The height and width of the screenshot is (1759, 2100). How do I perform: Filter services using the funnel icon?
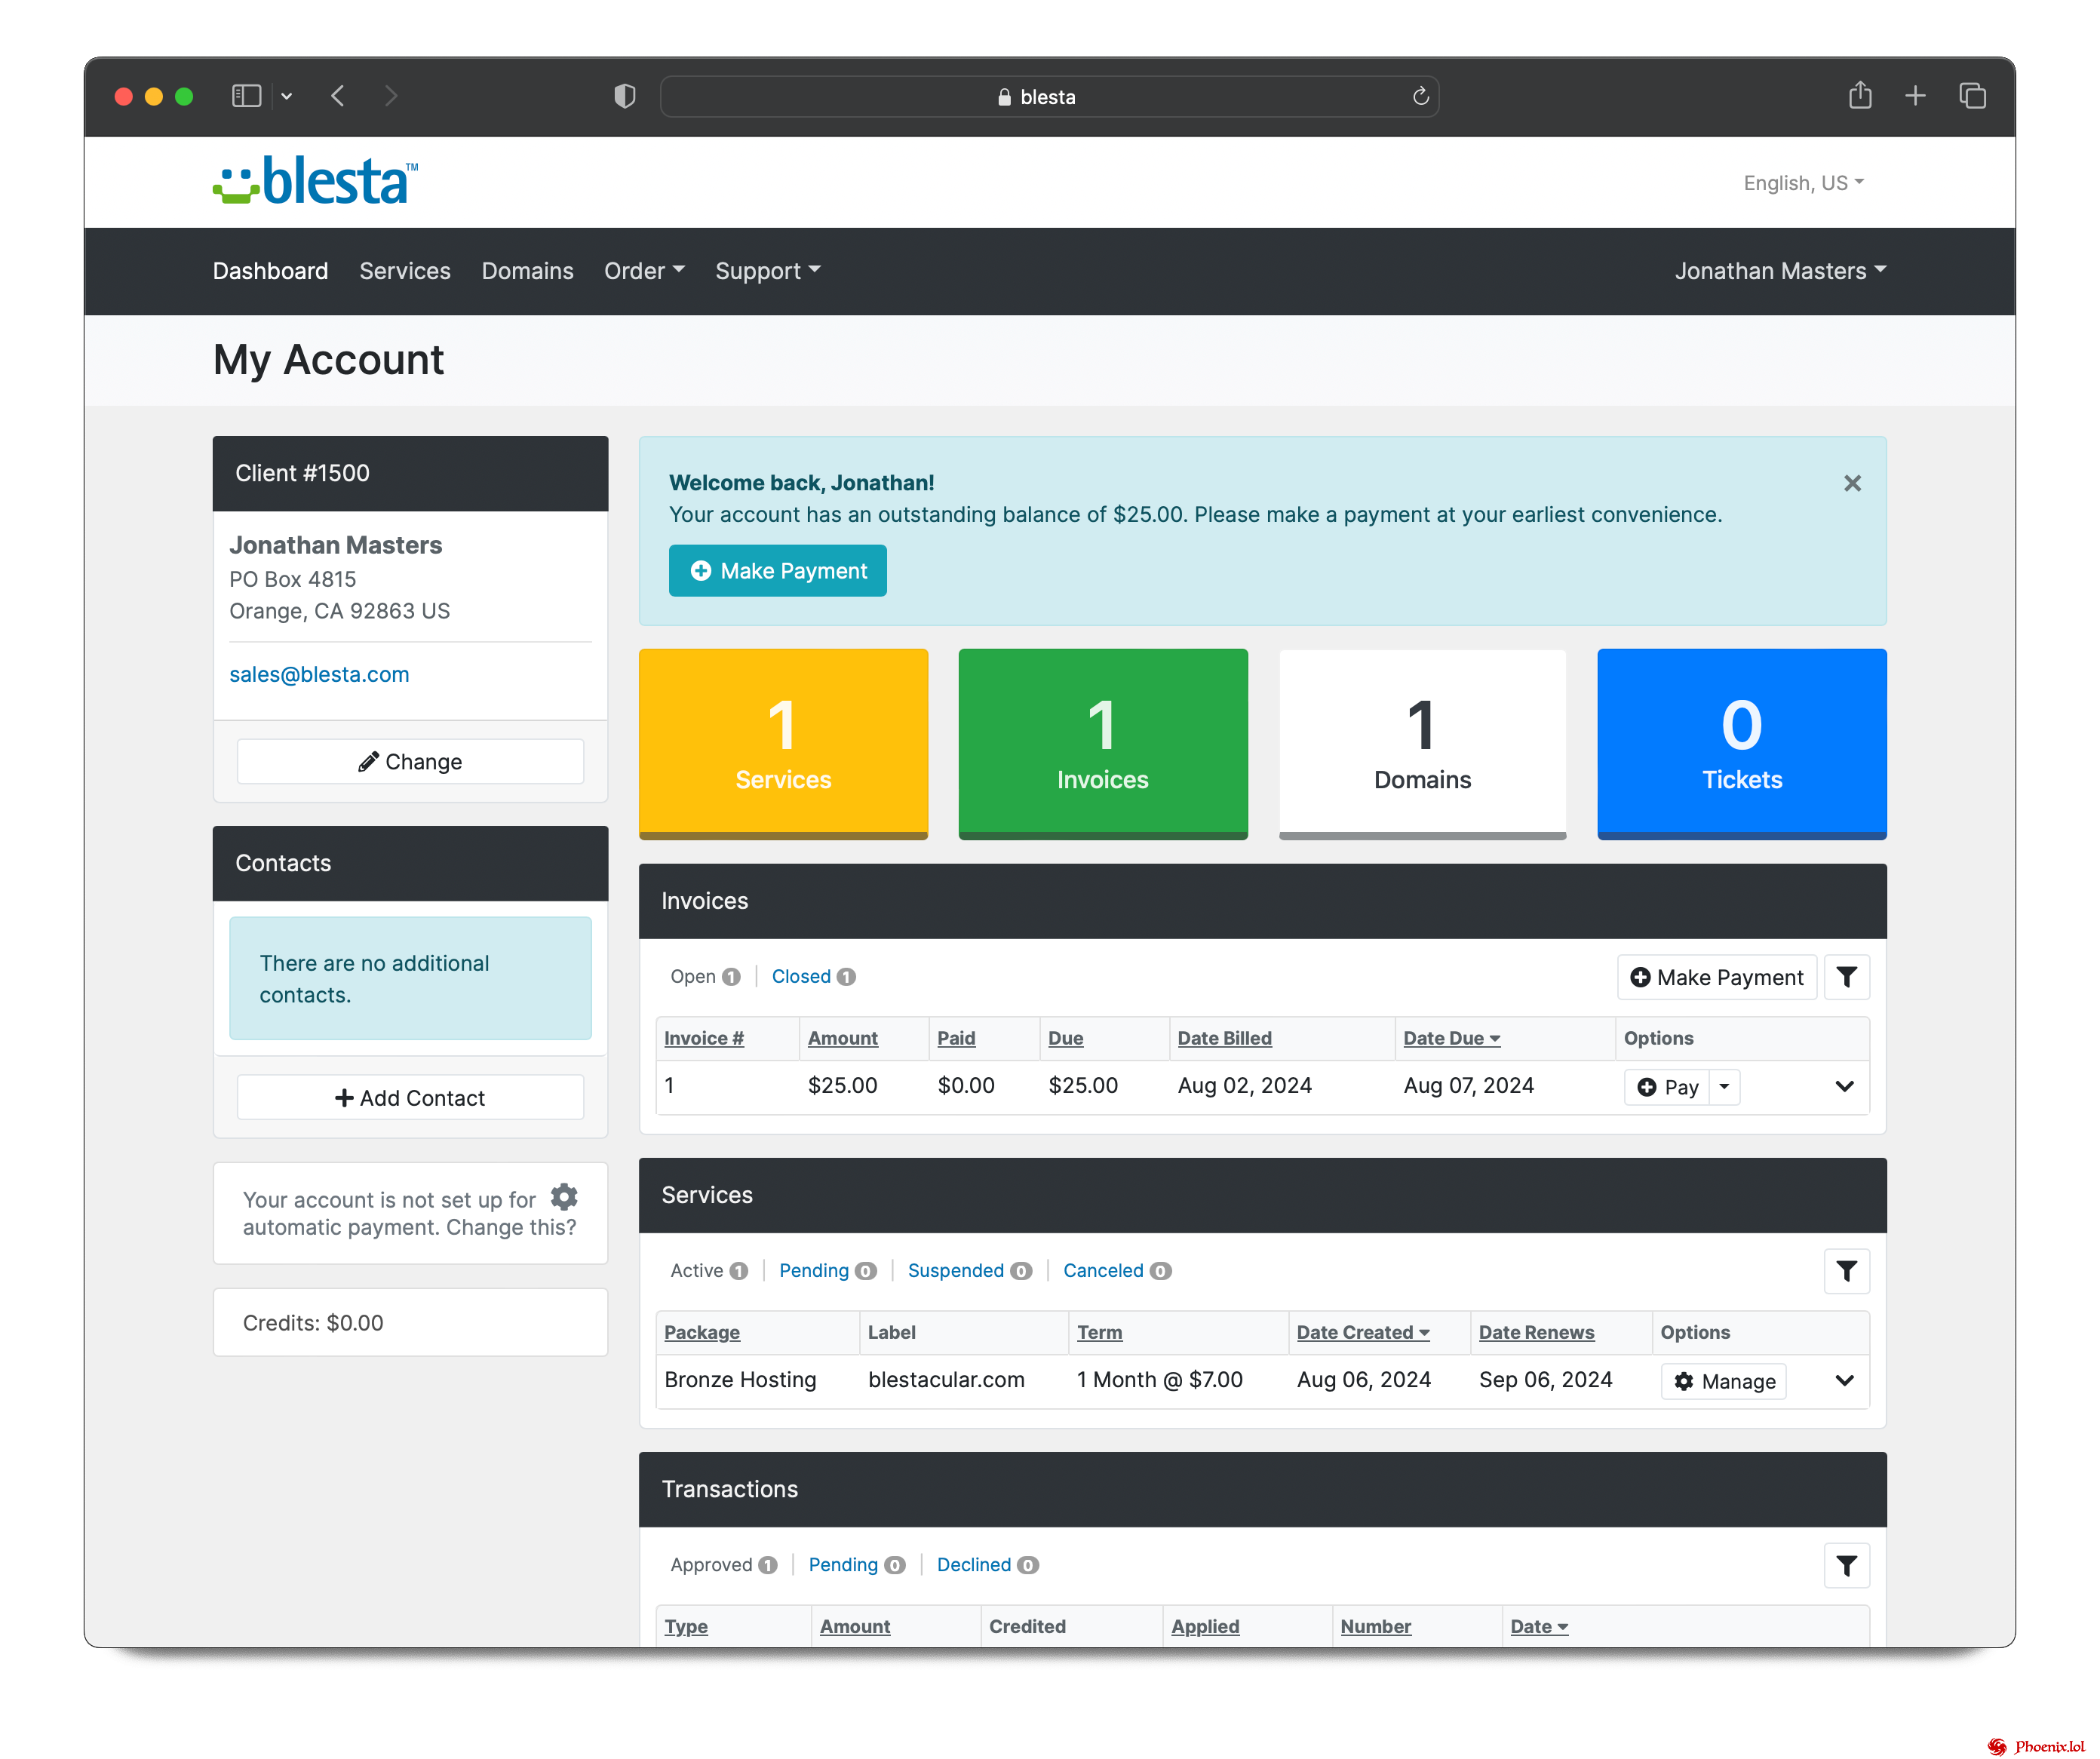pyautogui.click(x=1847, y=1271)
